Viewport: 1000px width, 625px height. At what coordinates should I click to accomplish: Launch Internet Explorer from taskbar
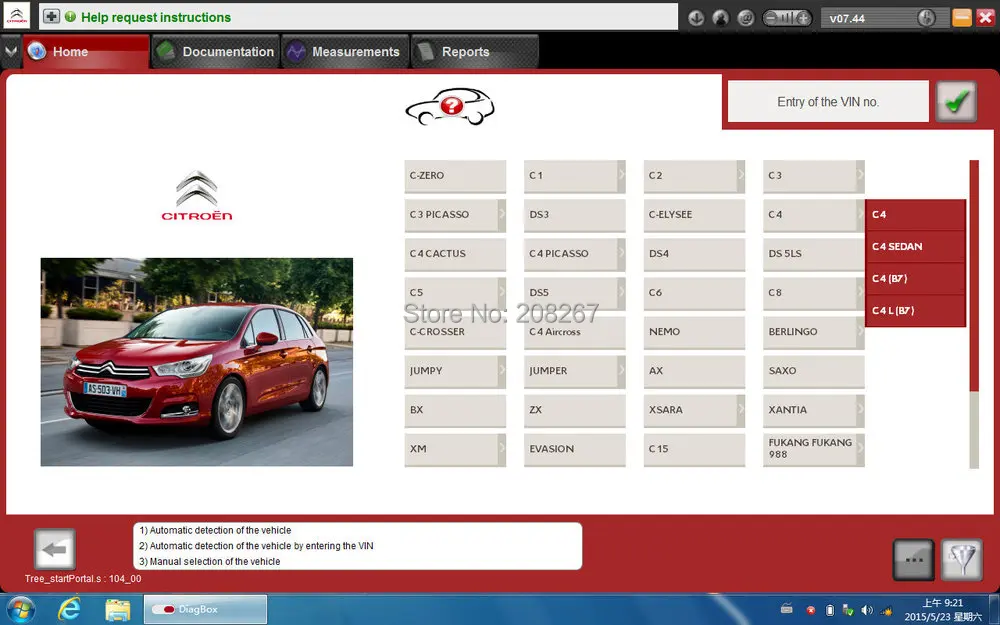coord(69,609)
